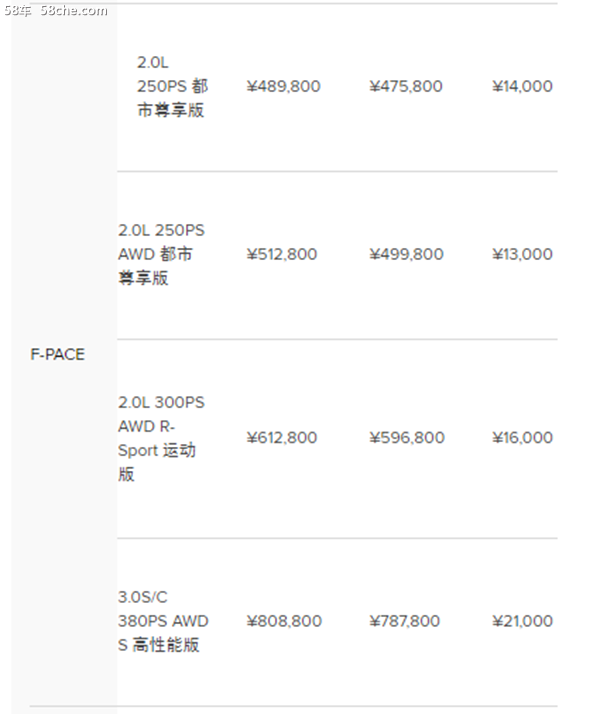This screenshot has height=714, width=600.
Task: Click the ¥13,000 price reduction value
Action: [522, 254]
